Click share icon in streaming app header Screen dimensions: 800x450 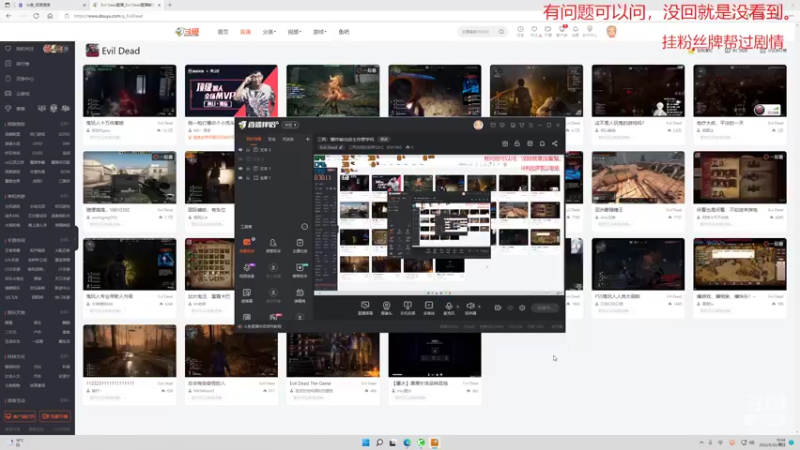(555, 144)
